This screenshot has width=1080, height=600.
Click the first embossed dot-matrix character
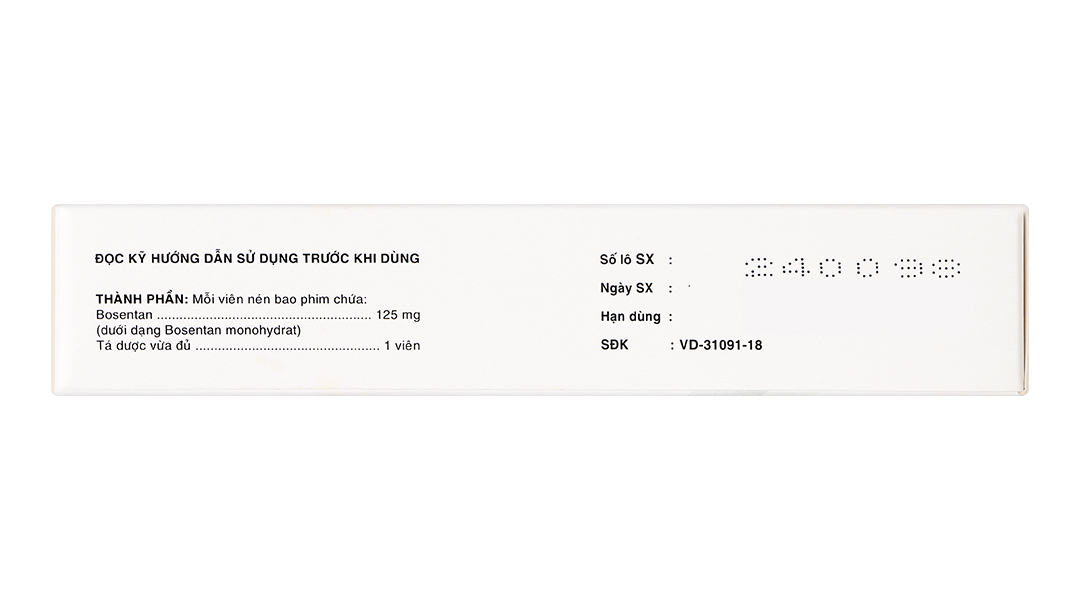click(x=760, y=268)
